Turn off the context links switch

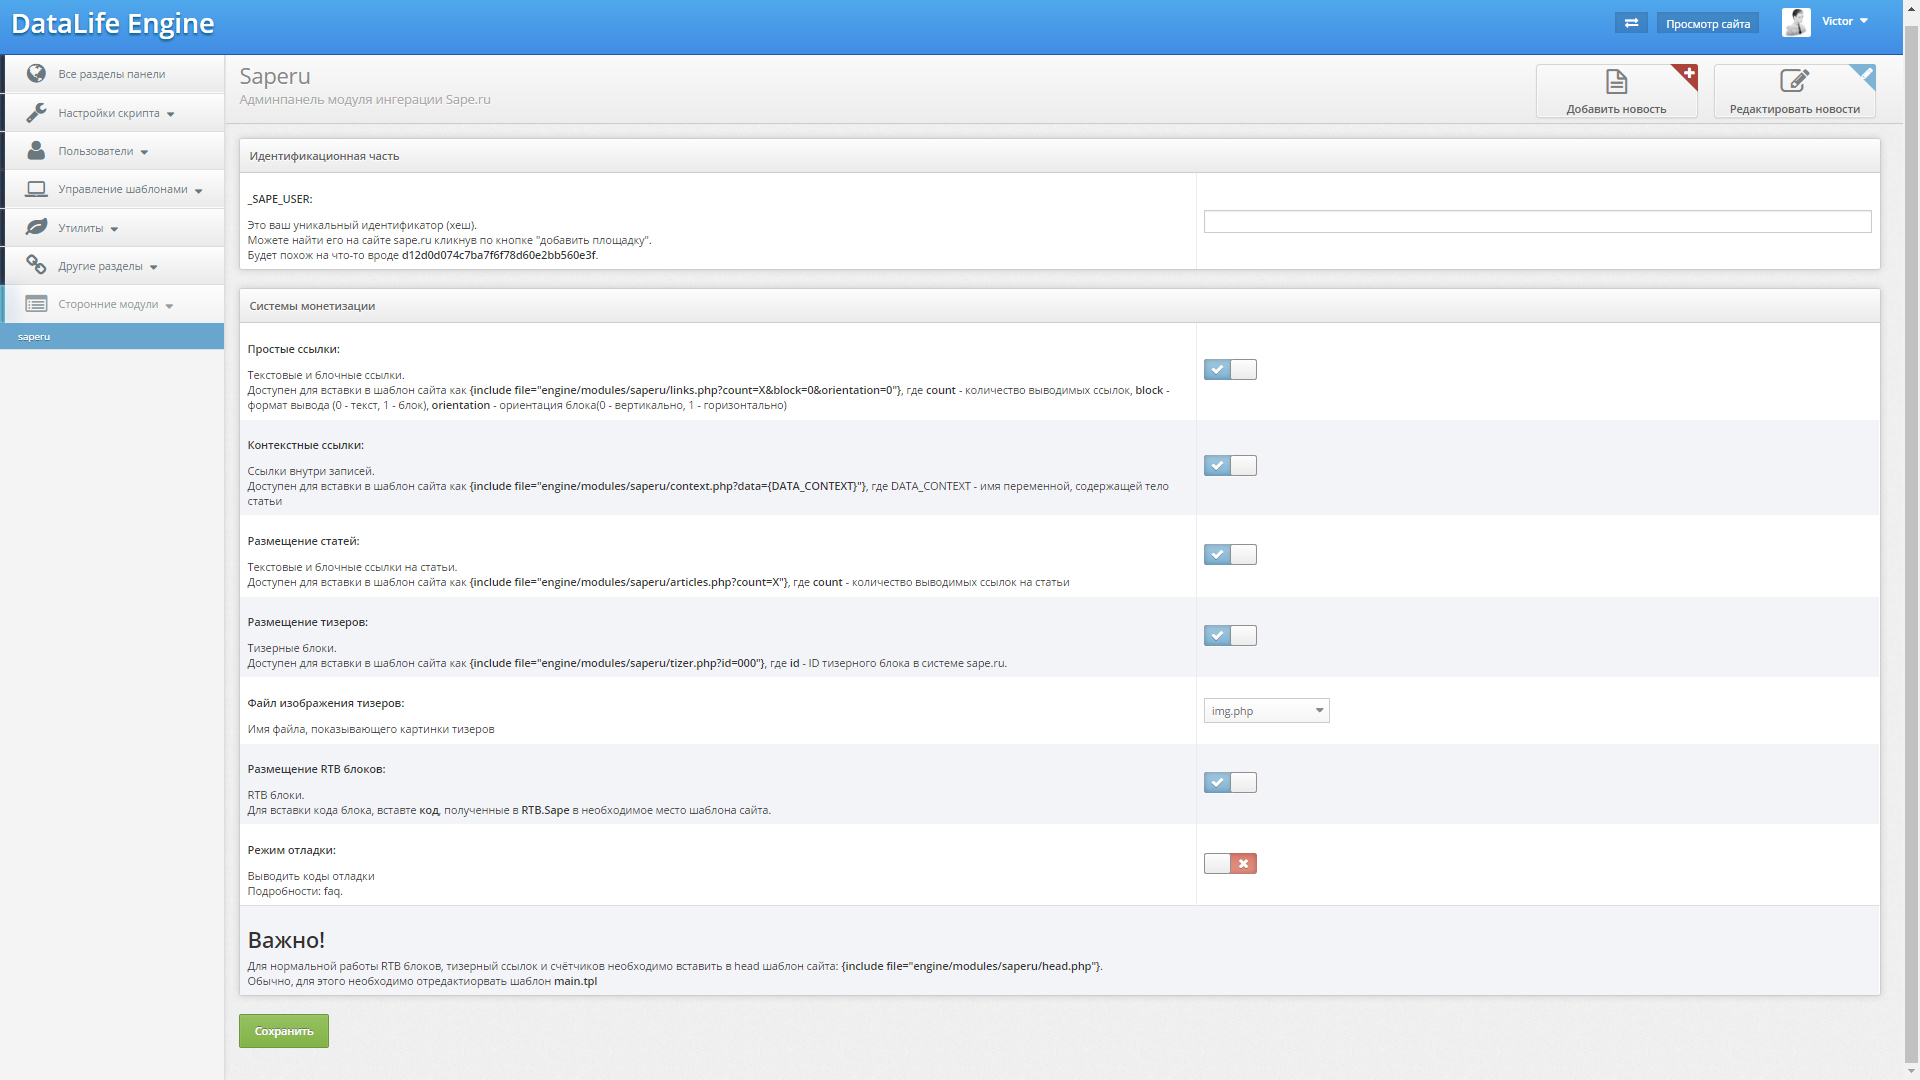(1230, 466)
